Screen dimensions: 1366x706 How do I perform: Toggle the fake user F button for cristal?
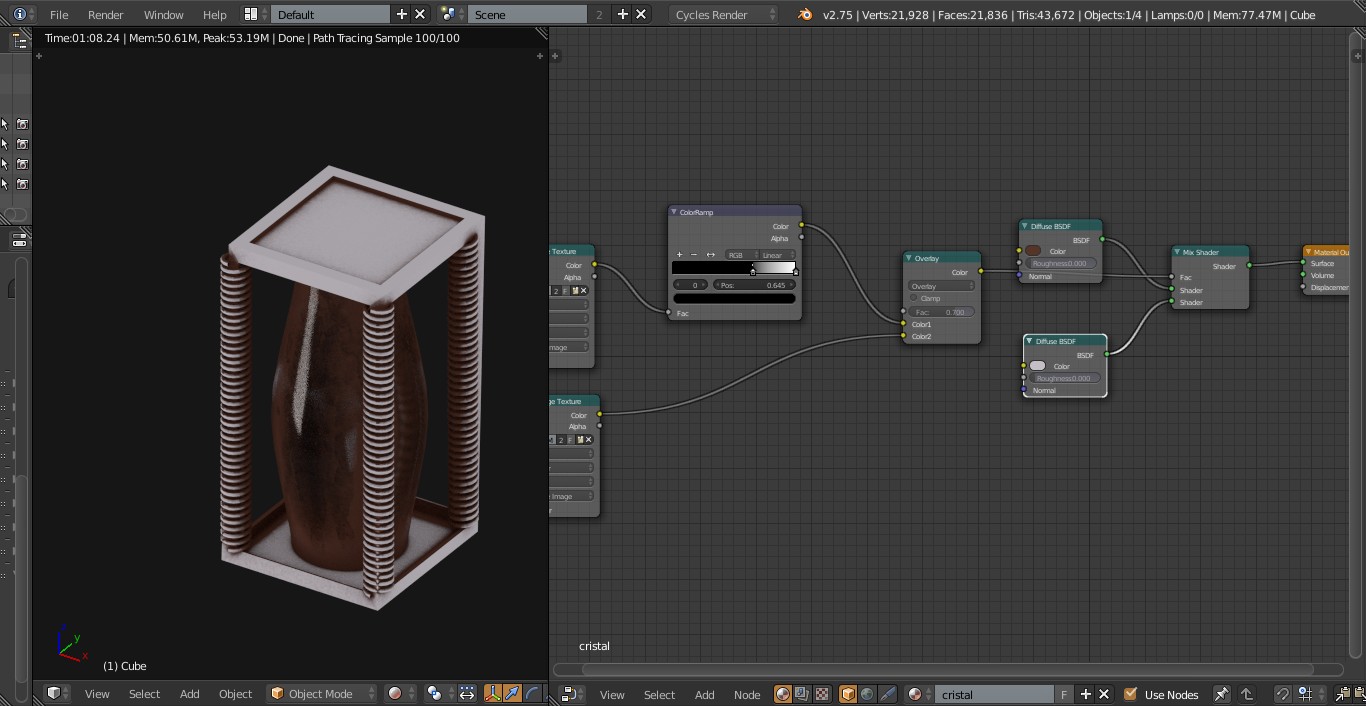[x=1064, y=694]
